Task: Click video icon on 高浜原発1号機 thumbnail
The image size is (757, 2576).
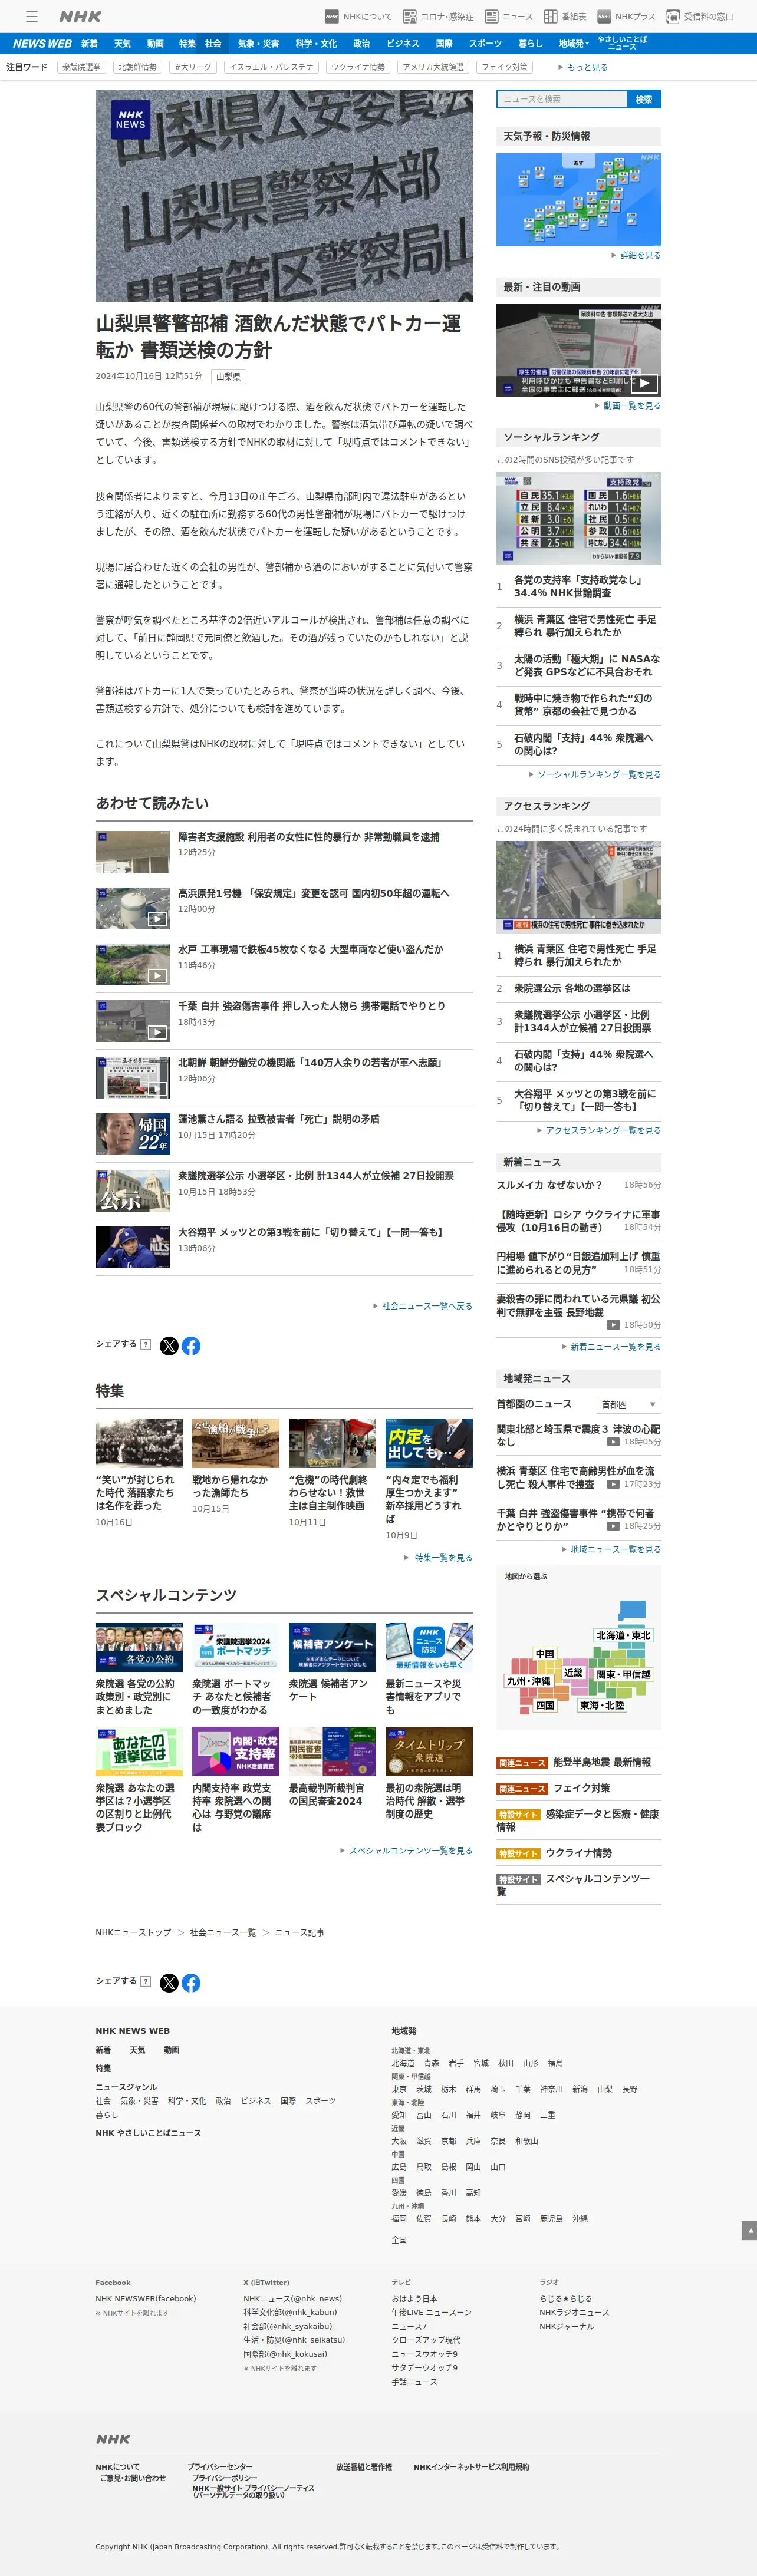Action: (x=158, y=919)
